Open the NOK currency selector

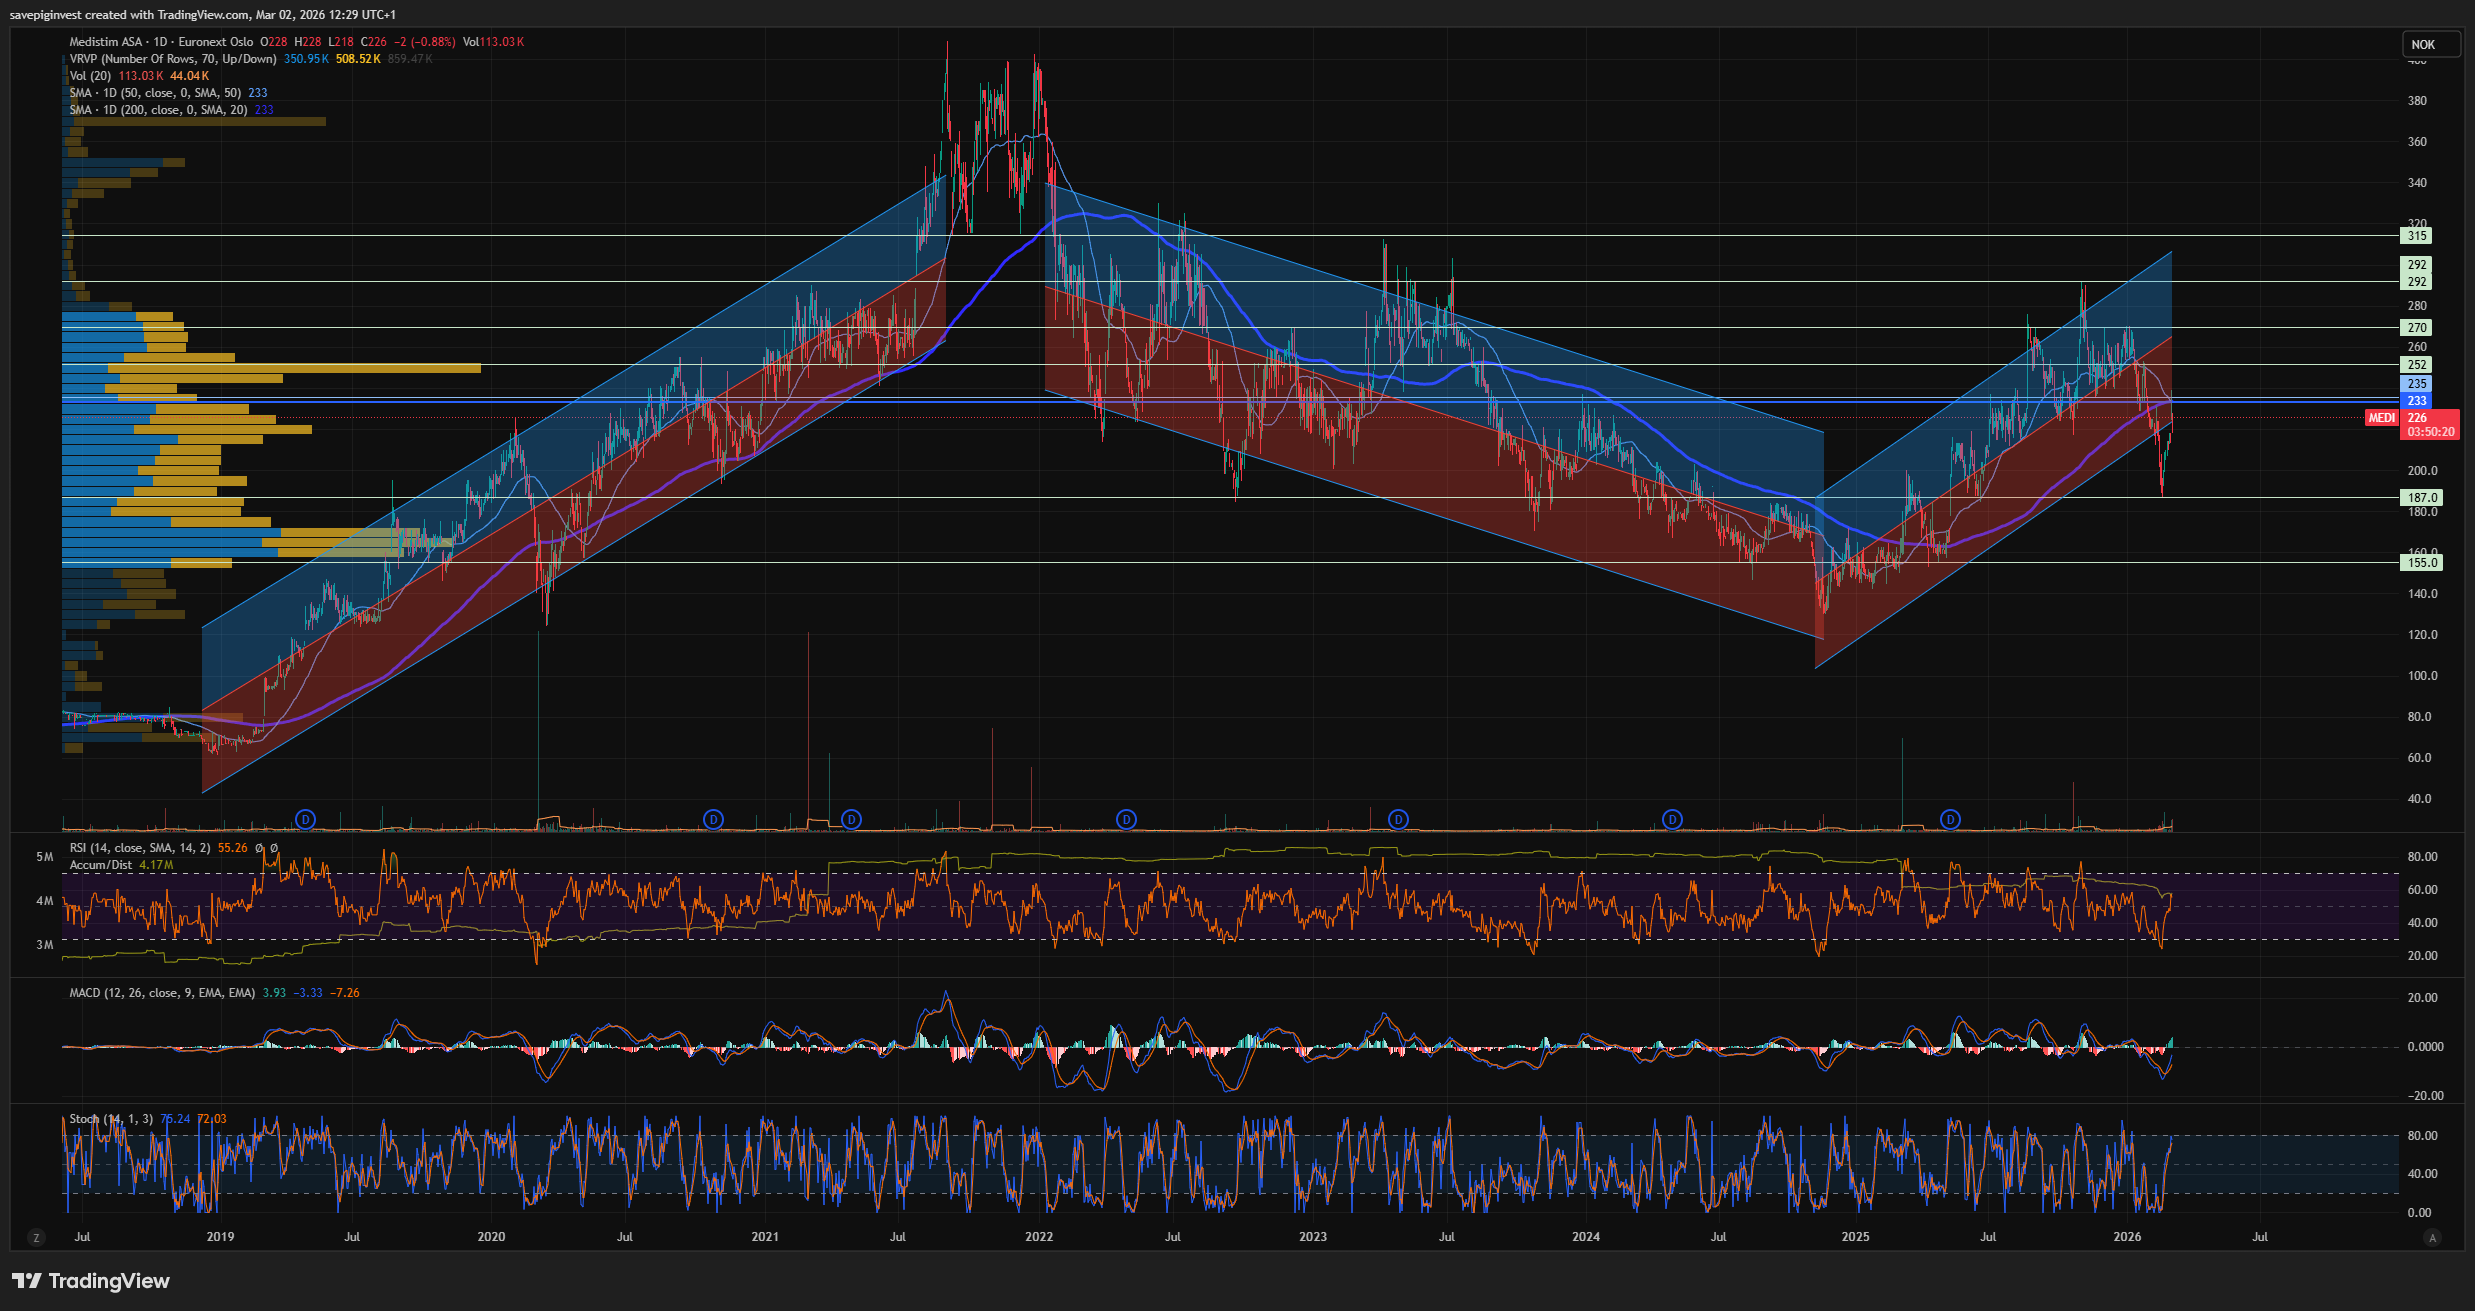(x=2430, y=44)
